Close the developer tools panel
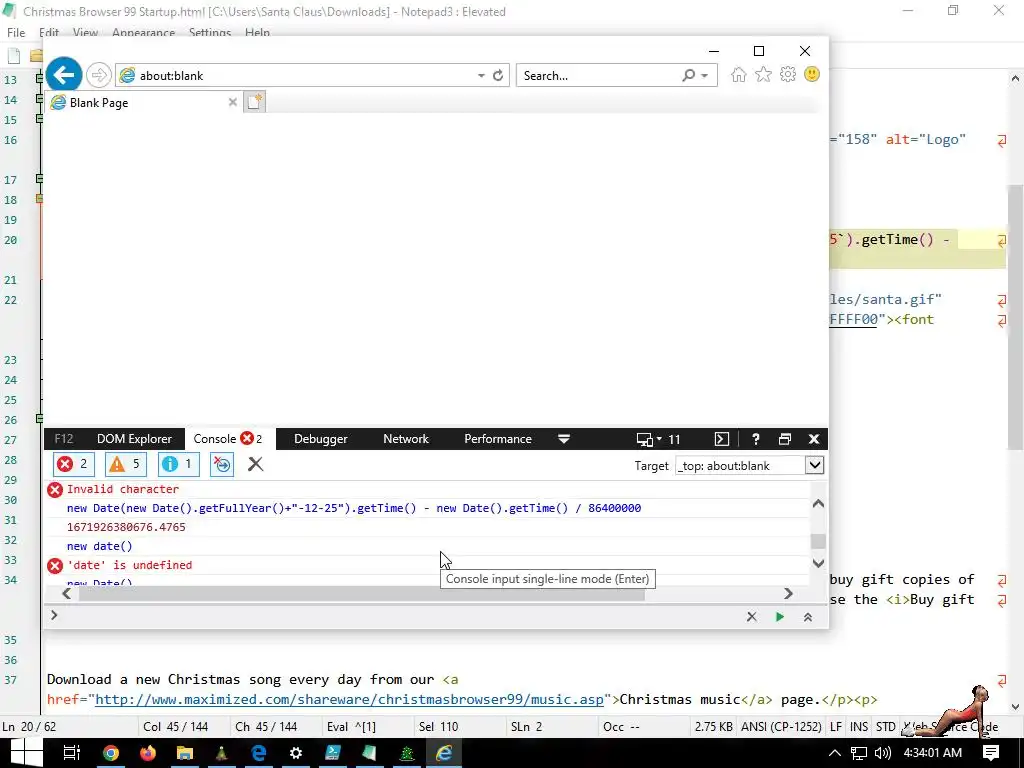The image size is (1024, 768). [x=814, y=439]
